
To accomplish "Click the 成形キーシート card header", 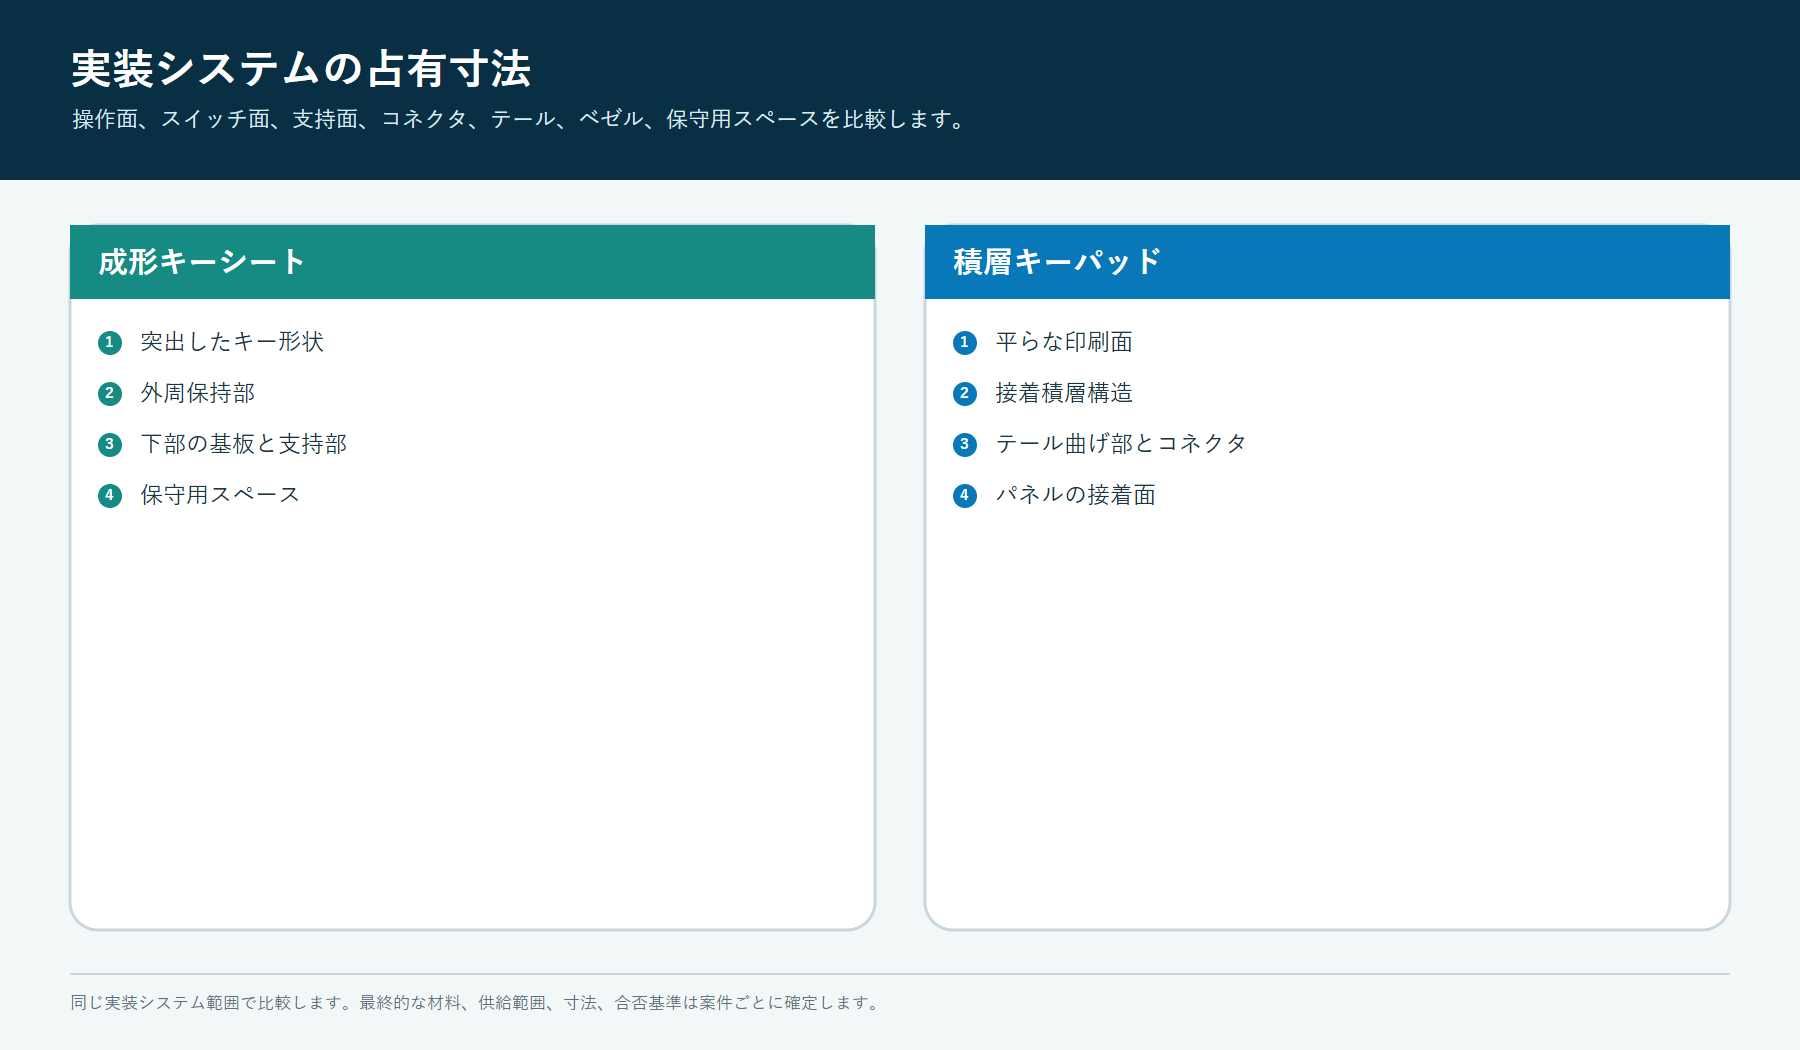I will [472, 262].
